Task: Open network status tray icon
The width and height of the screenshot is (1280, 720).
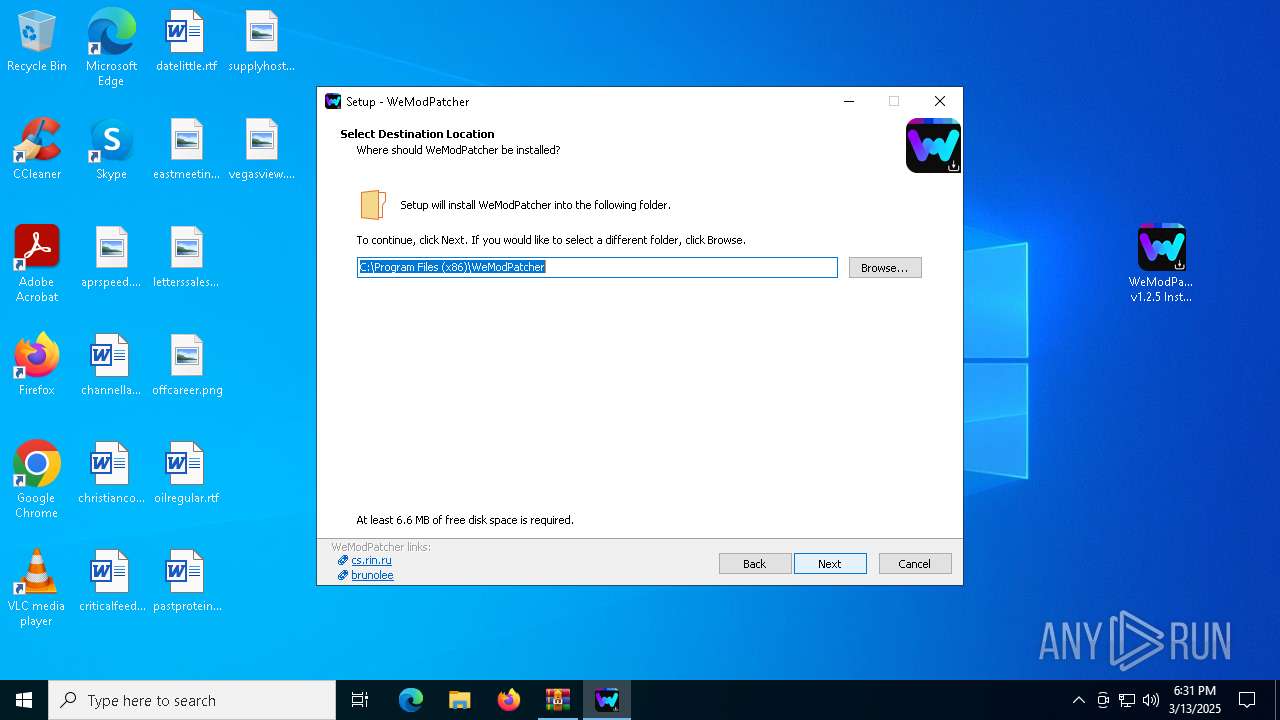Action: (1126, 700)
